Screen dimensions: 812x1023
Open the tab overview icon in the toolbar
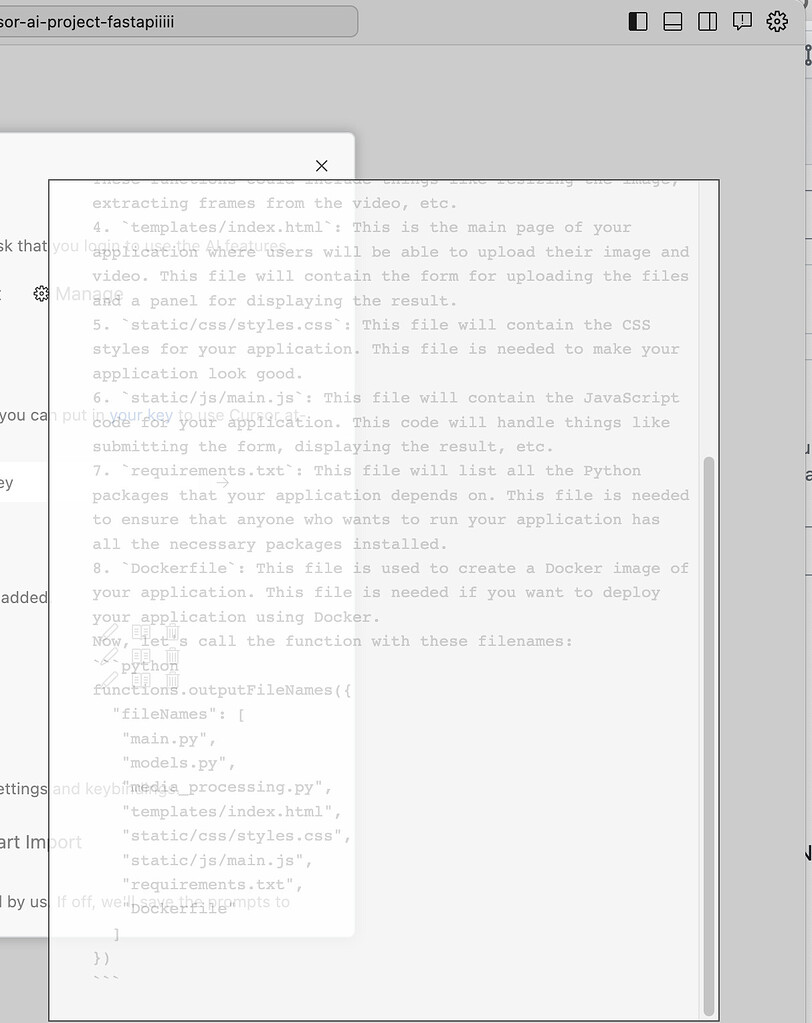pos(672,21)
